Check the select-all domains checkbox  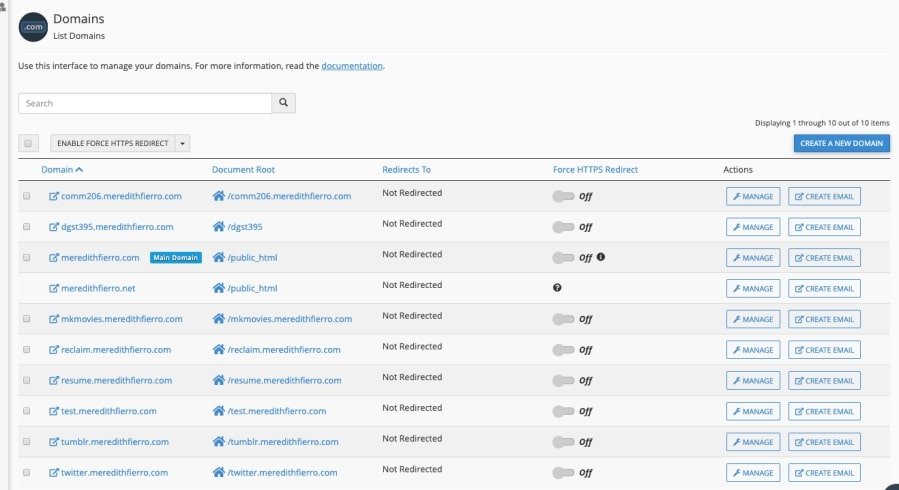(x=28, y=143)
